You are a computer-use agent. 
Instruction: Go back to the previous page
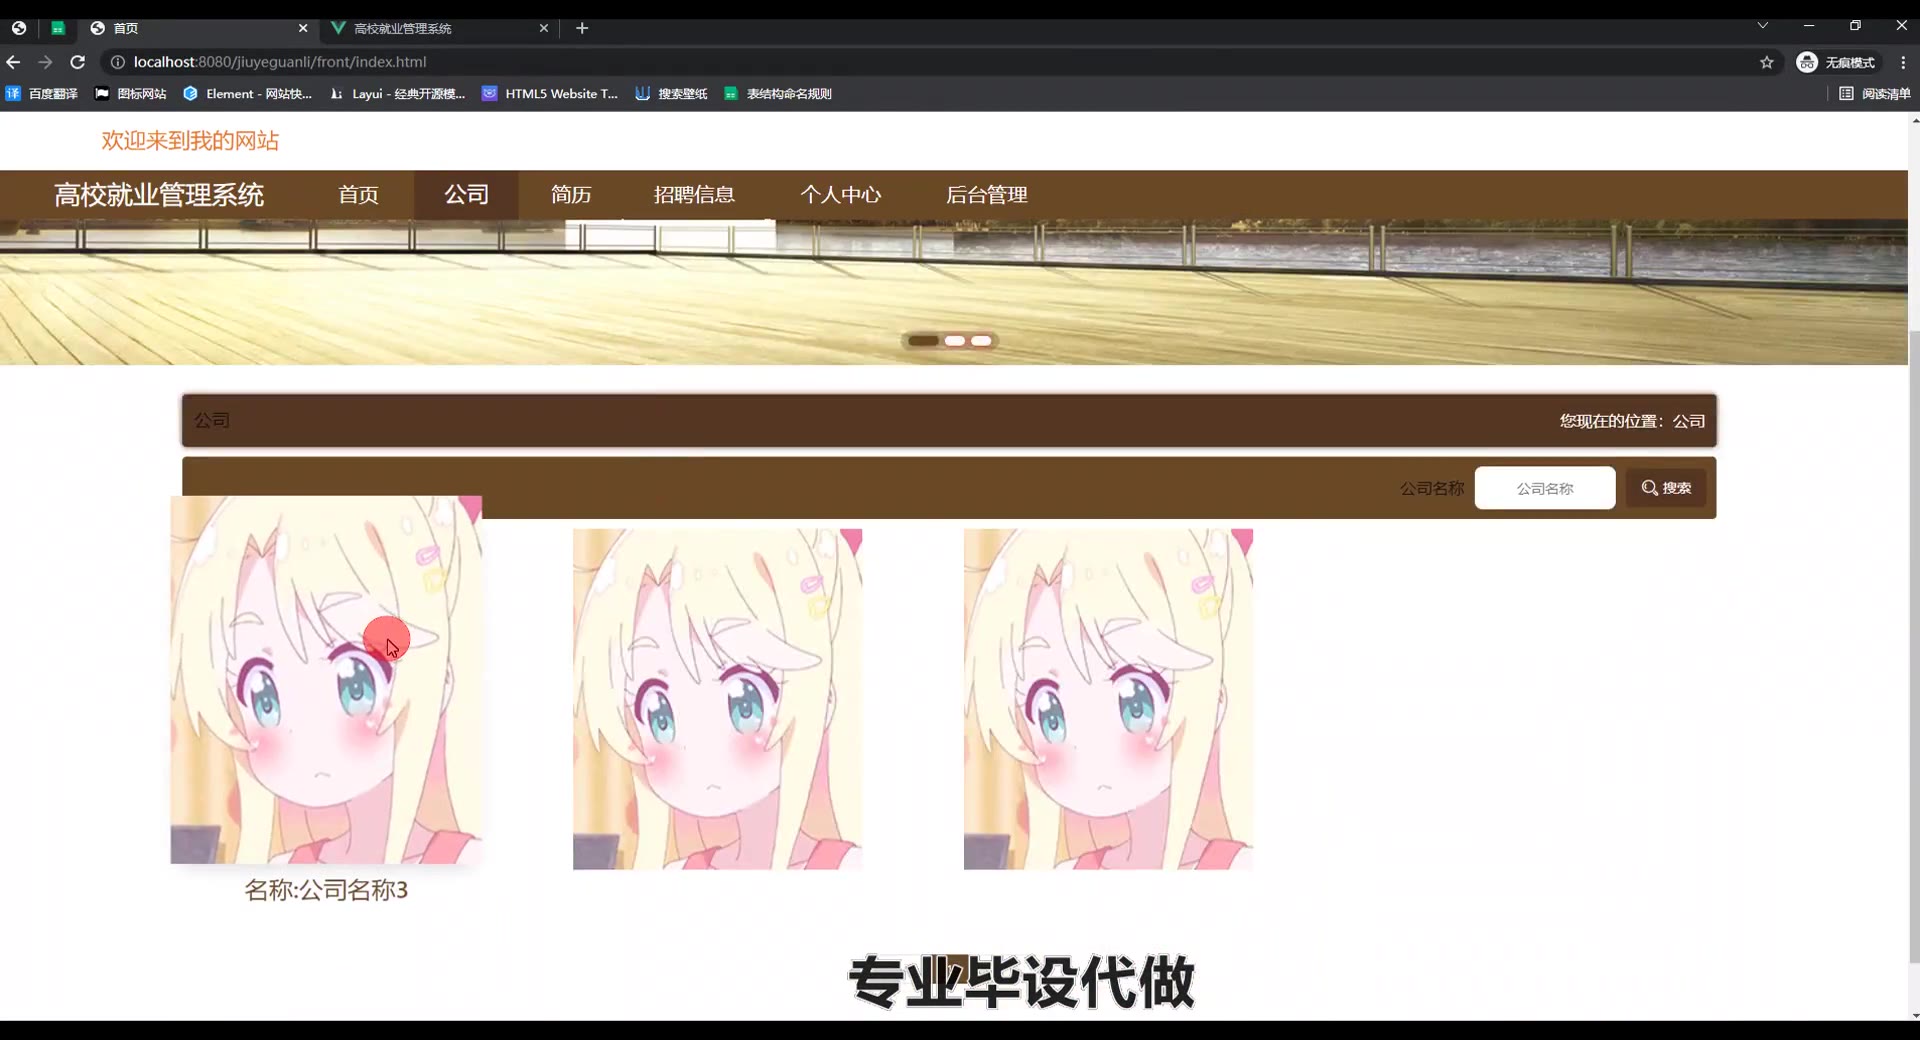pos(14,62)
